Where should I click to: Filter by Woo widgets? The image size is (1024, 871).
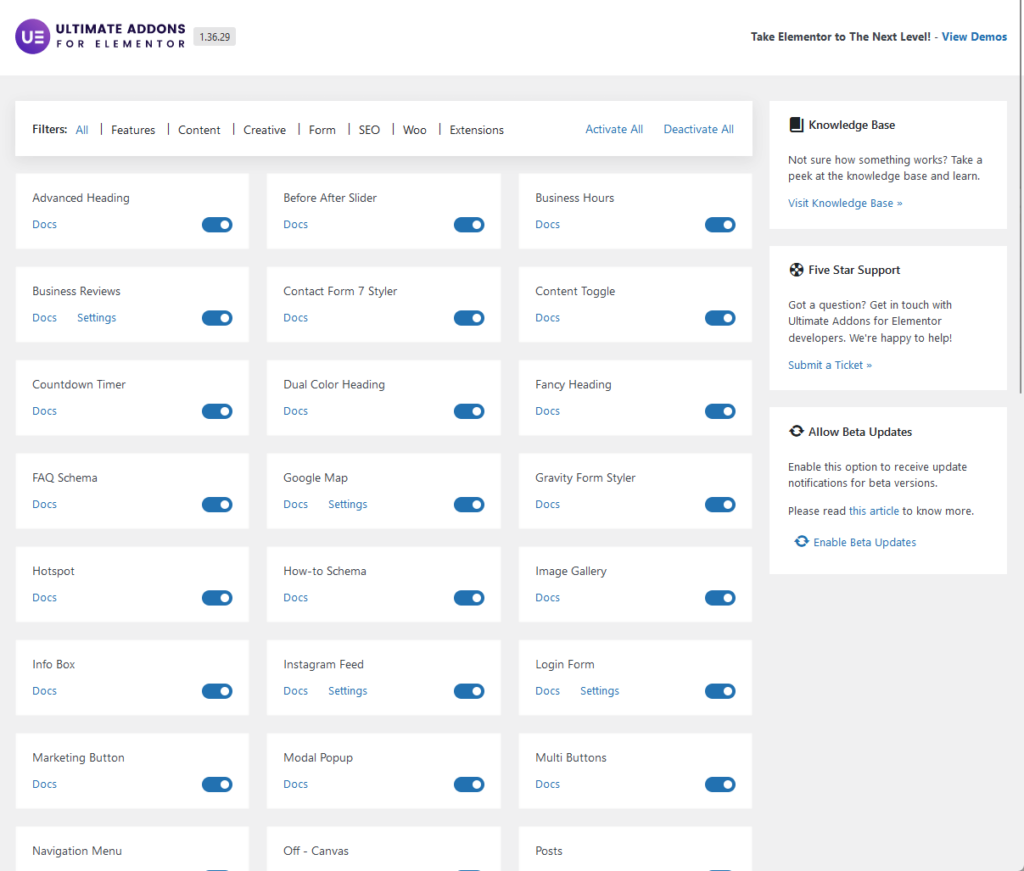[x=415, y=130]
